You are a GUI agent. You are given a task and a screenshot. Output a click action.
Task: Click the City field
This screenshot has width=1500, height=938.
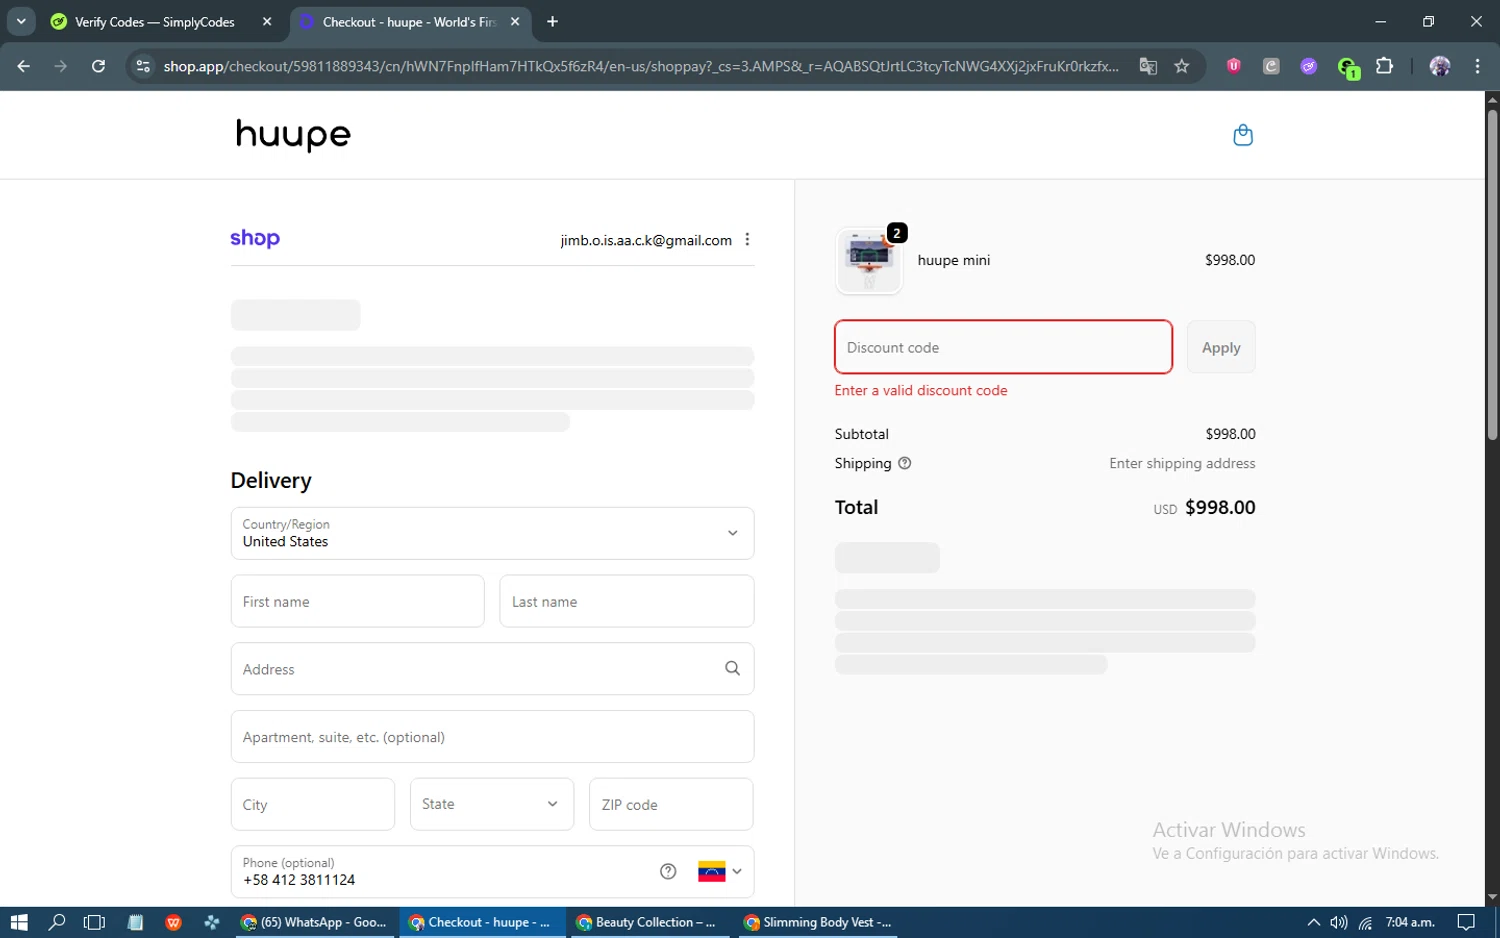click(312, 804)
